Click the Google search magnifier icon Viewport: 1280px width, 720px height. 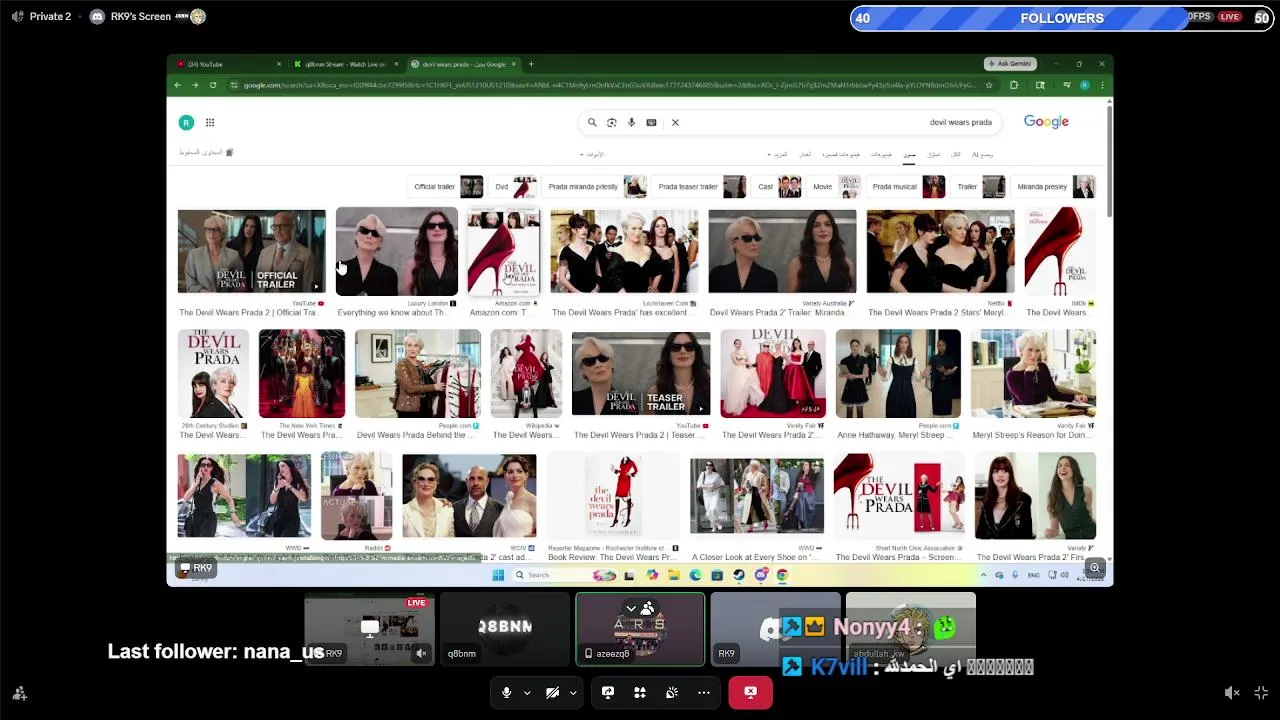(592, 122)
